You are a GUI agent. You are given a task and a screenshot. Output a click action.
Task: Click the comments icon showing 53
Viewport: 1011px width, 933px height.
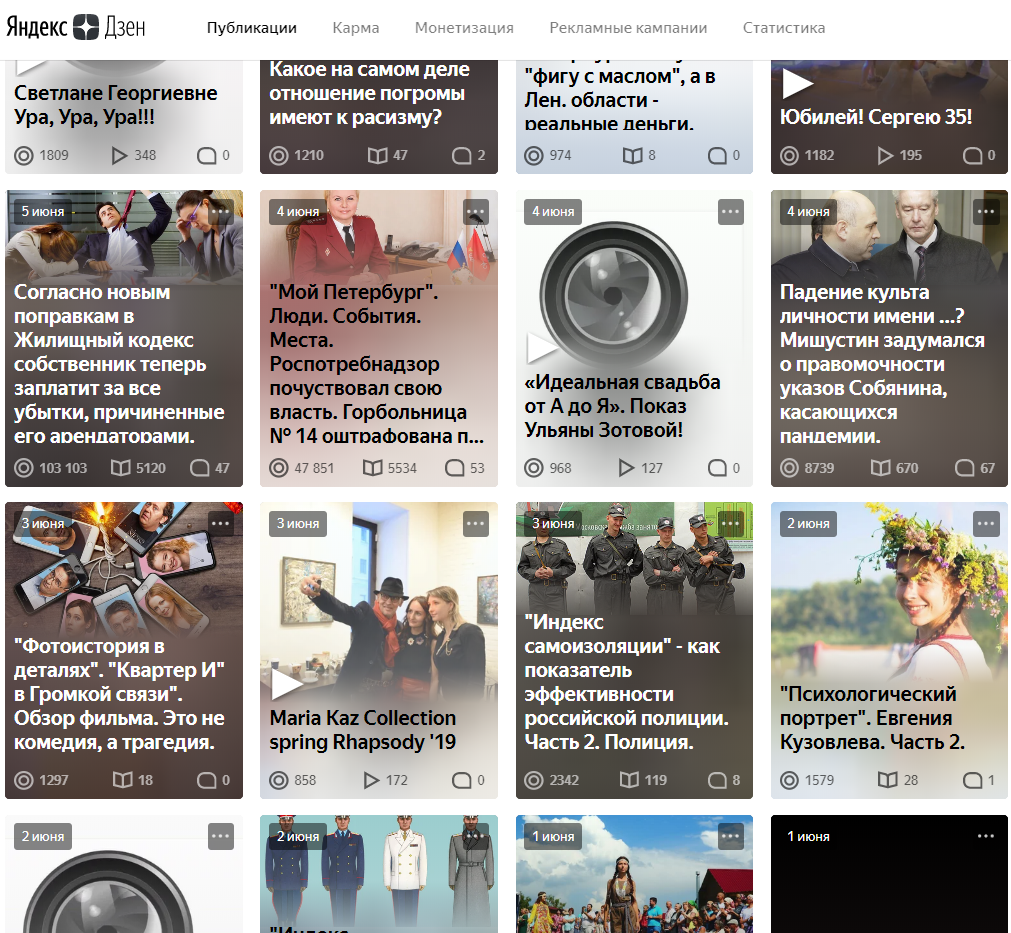pos(455,468)
